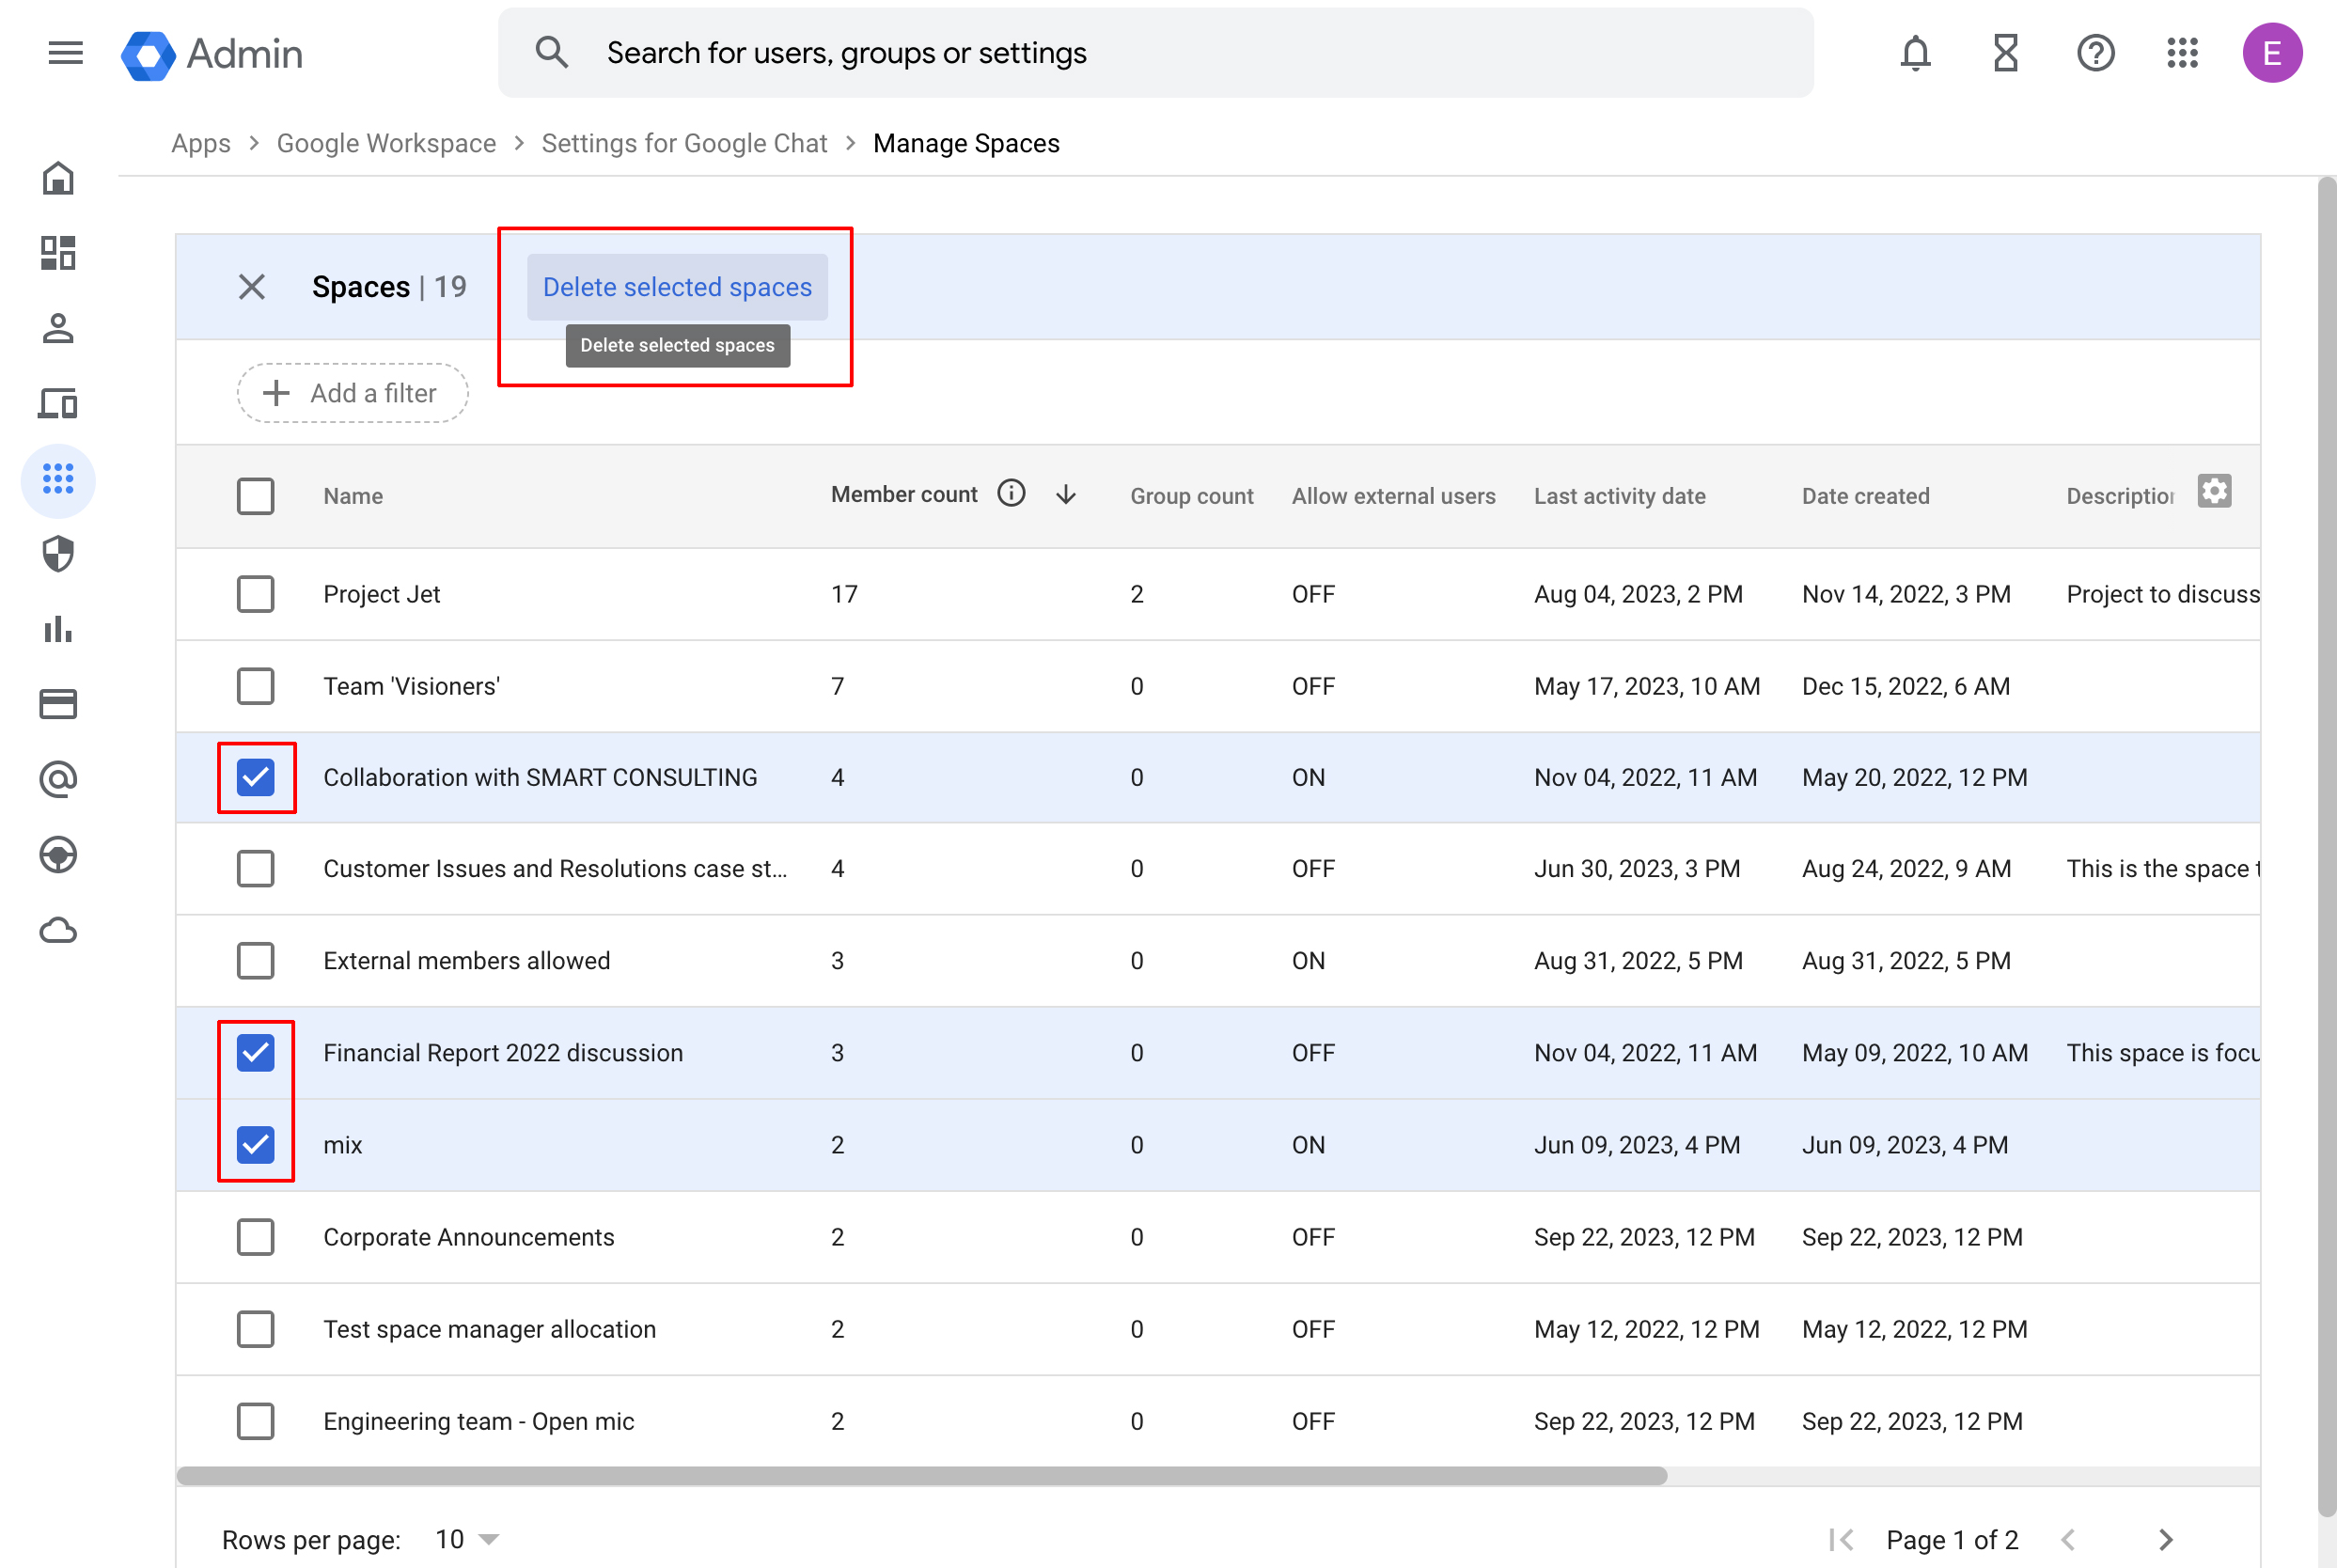
Task: Click the hourglass tasks icon
Action: 2005,53
